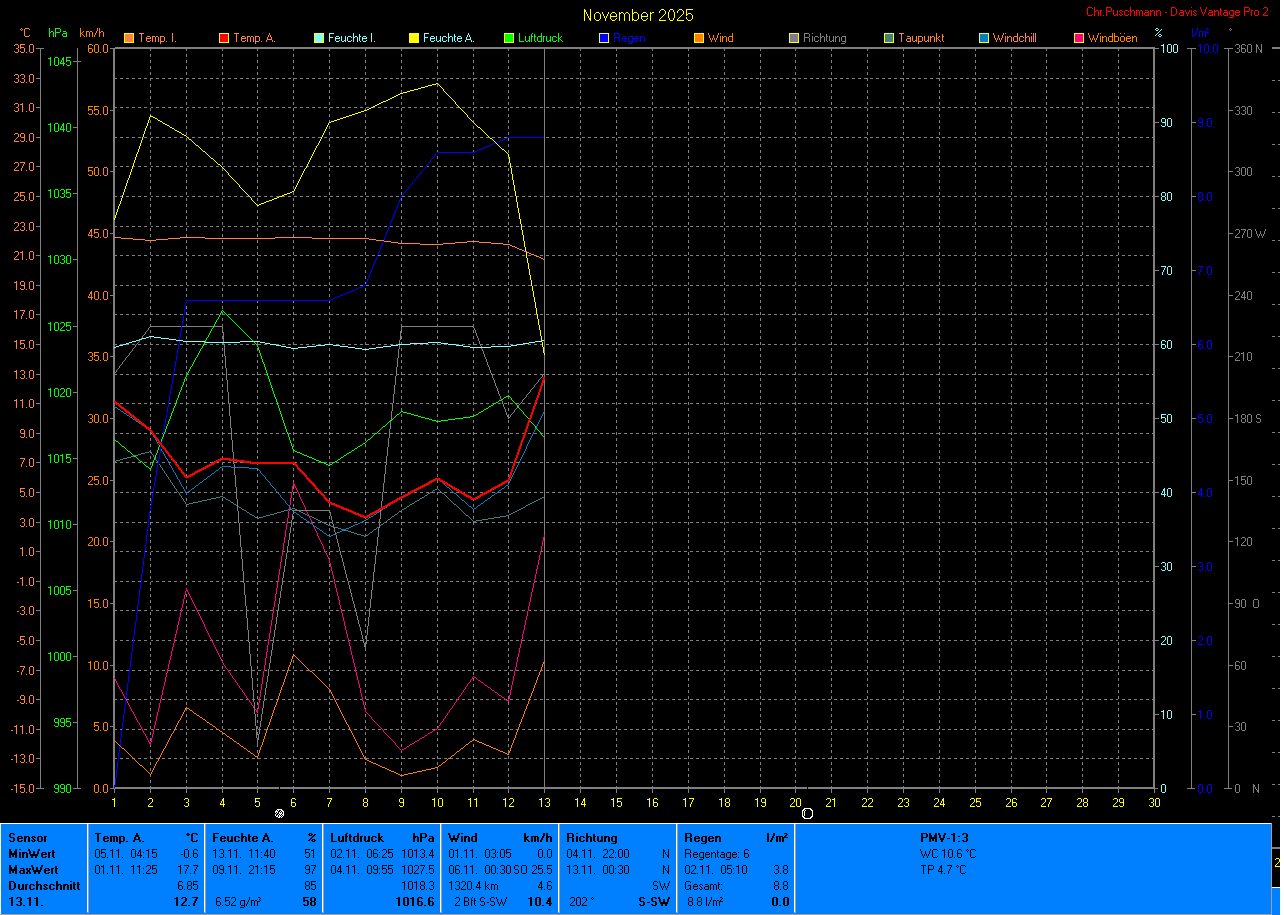Click the Wind legend label

pyautogui.click(x=720, y=38)
